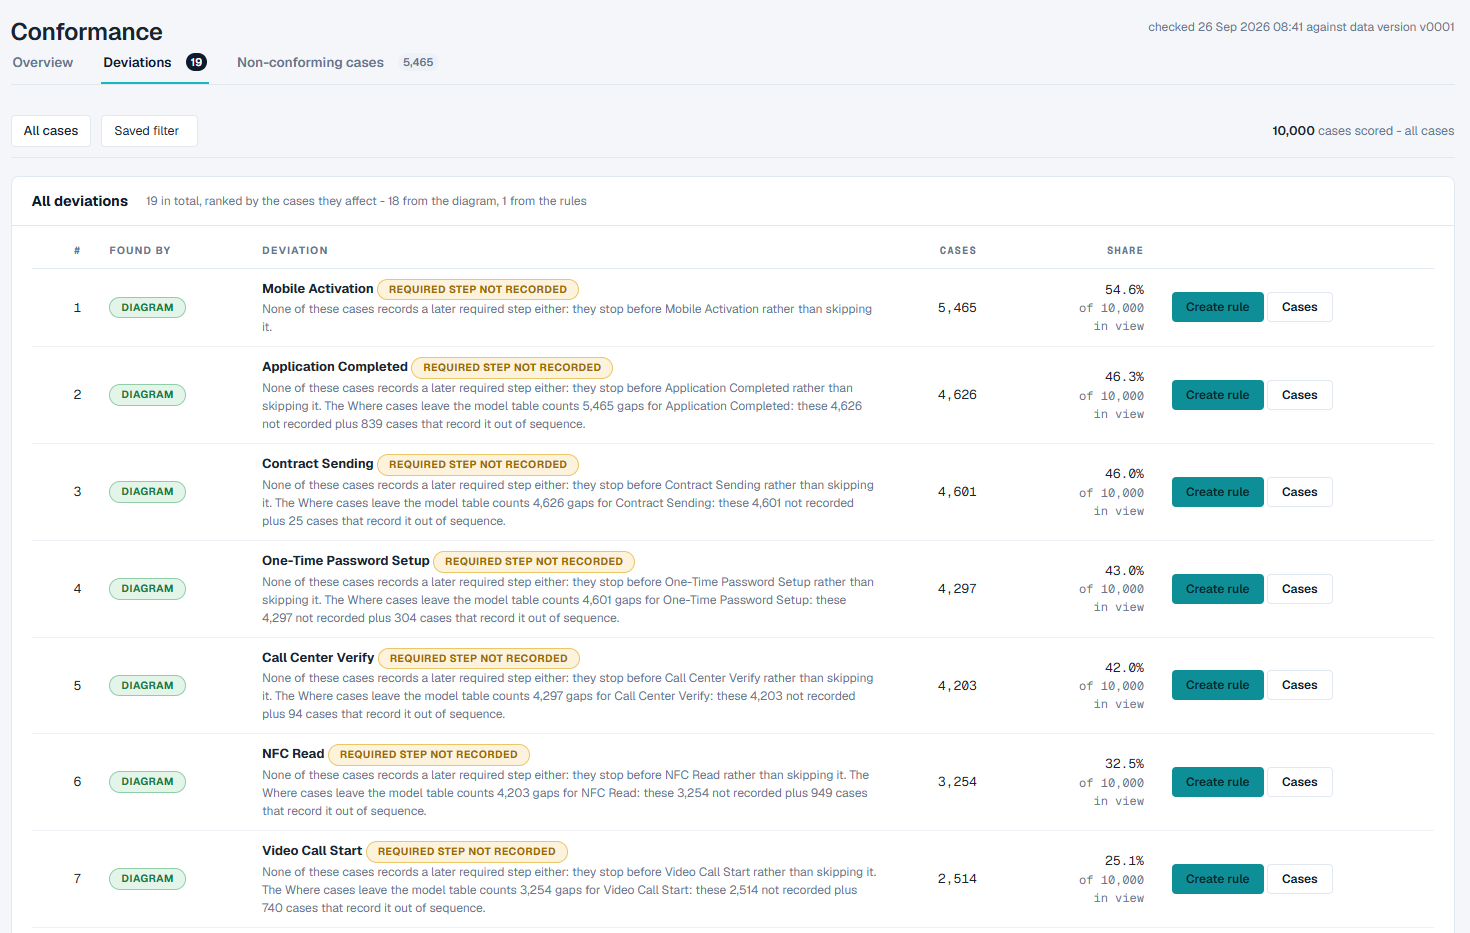
Task: Click the 10,000 cases scored text
Action: coord(1363,131)
